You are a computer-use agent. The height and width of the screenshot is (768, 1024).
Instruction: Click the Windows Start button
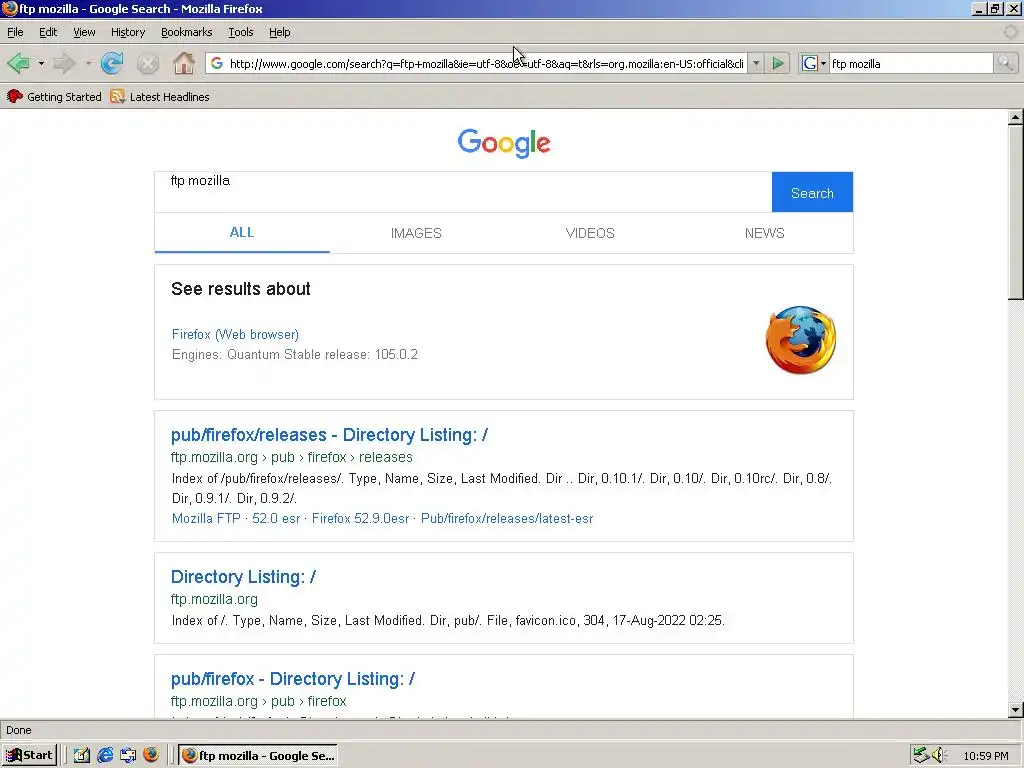[x=29, y=756]
